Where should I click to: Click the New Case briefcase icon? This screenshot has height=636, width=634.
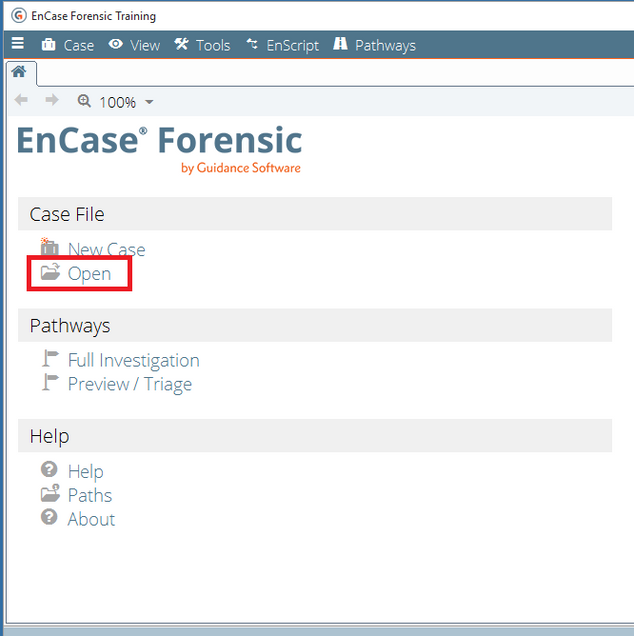click(49, 247)
